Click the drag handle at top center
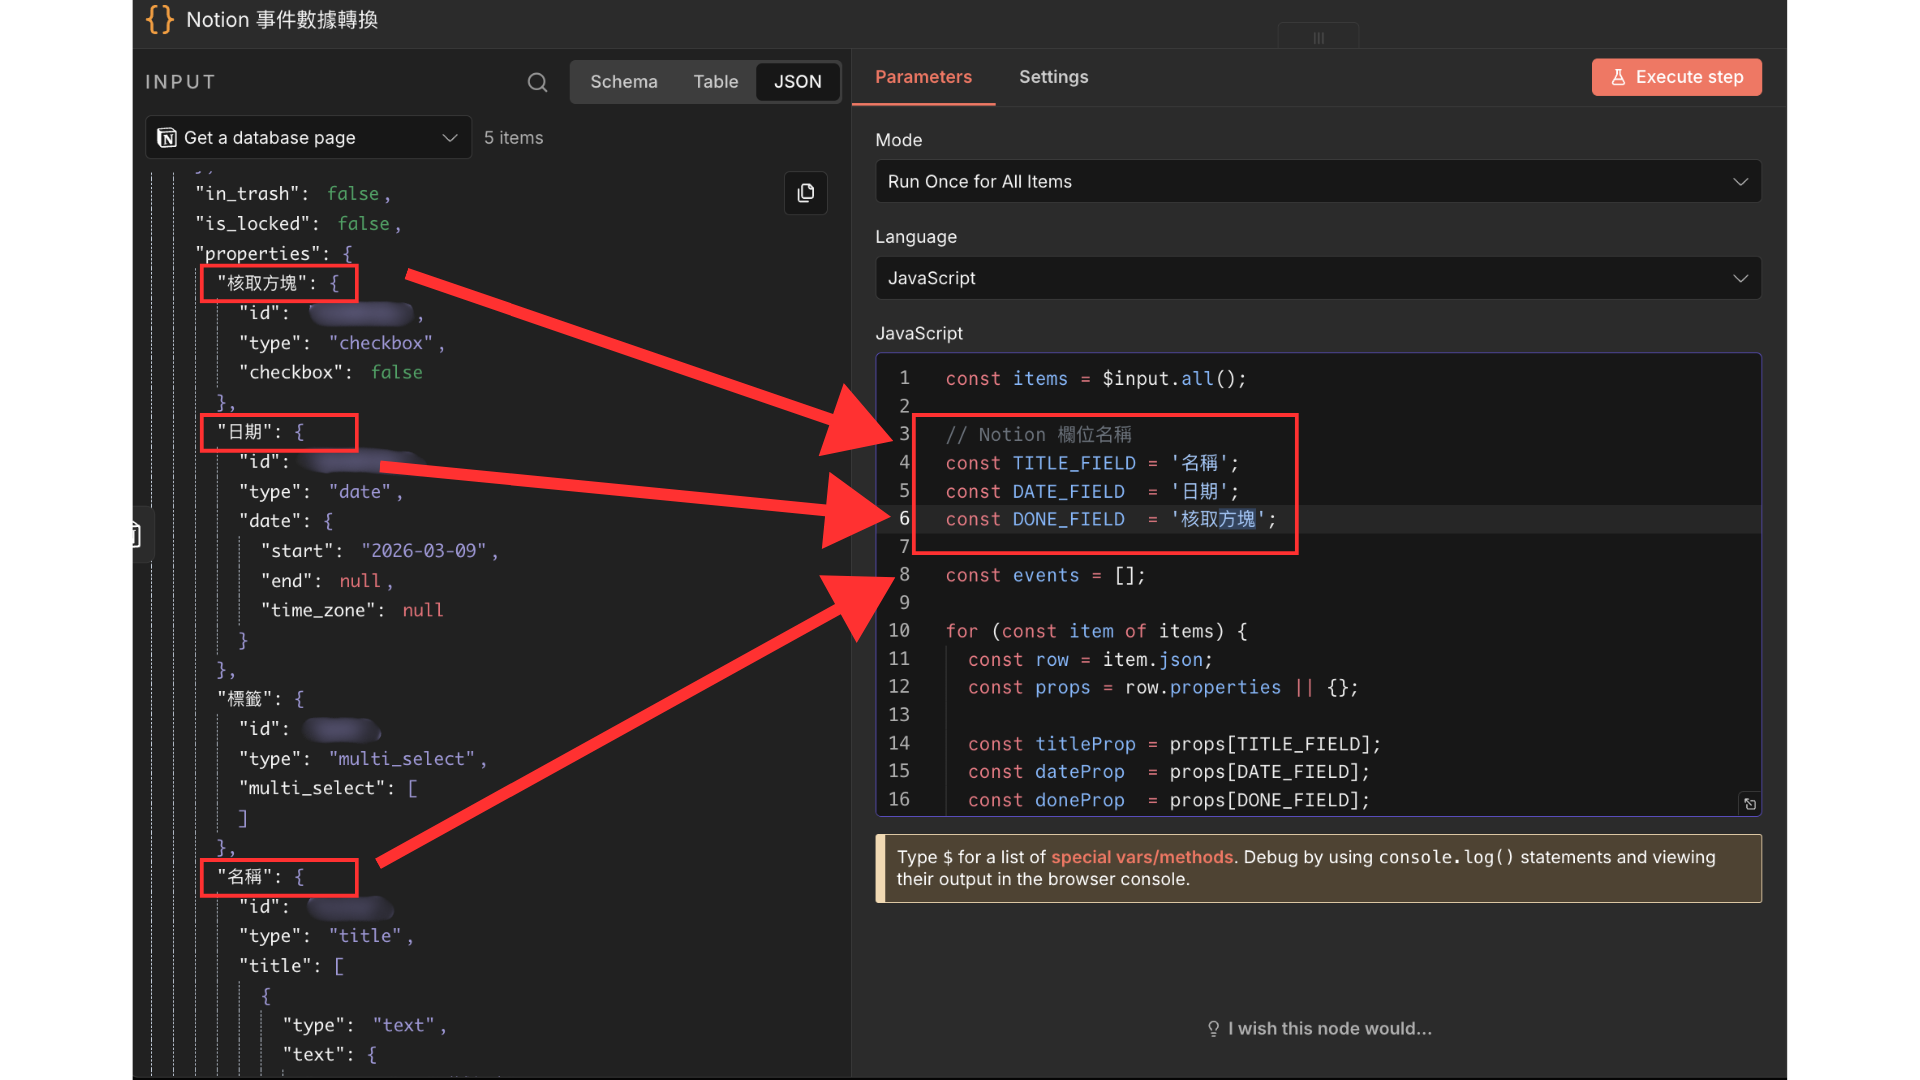The image size is (1920, 1080). pyautogui.click(x=1318, y=38)
